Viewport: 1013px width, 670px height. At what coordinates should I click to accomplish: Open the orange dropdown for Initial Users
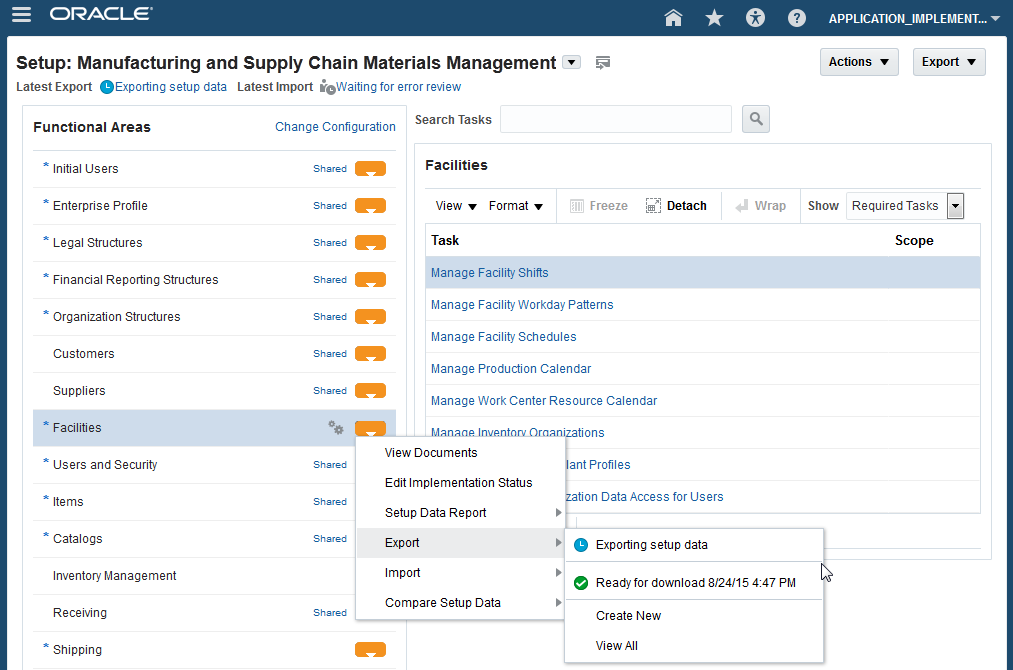point(370,169)
